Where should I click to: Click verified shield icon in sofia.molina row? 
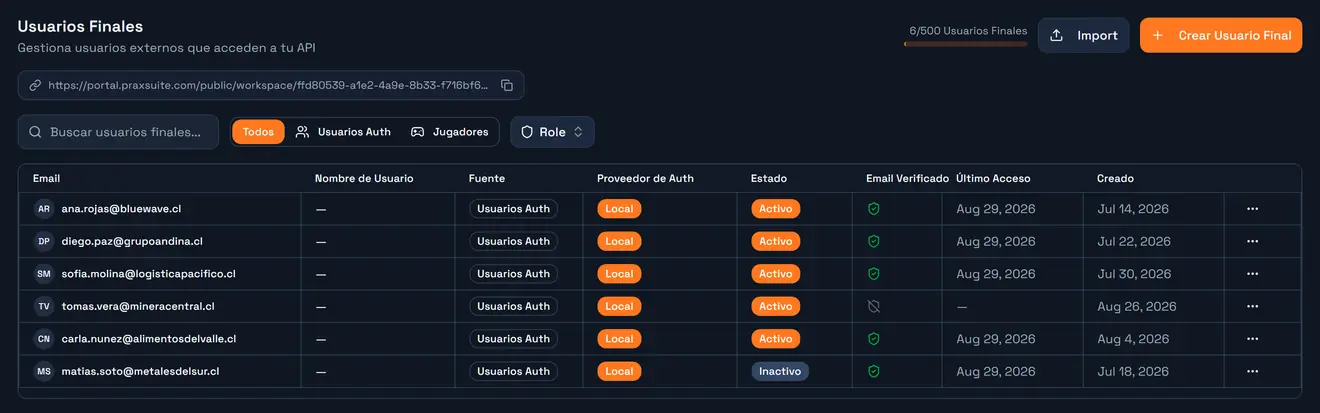tap(873, 274)
